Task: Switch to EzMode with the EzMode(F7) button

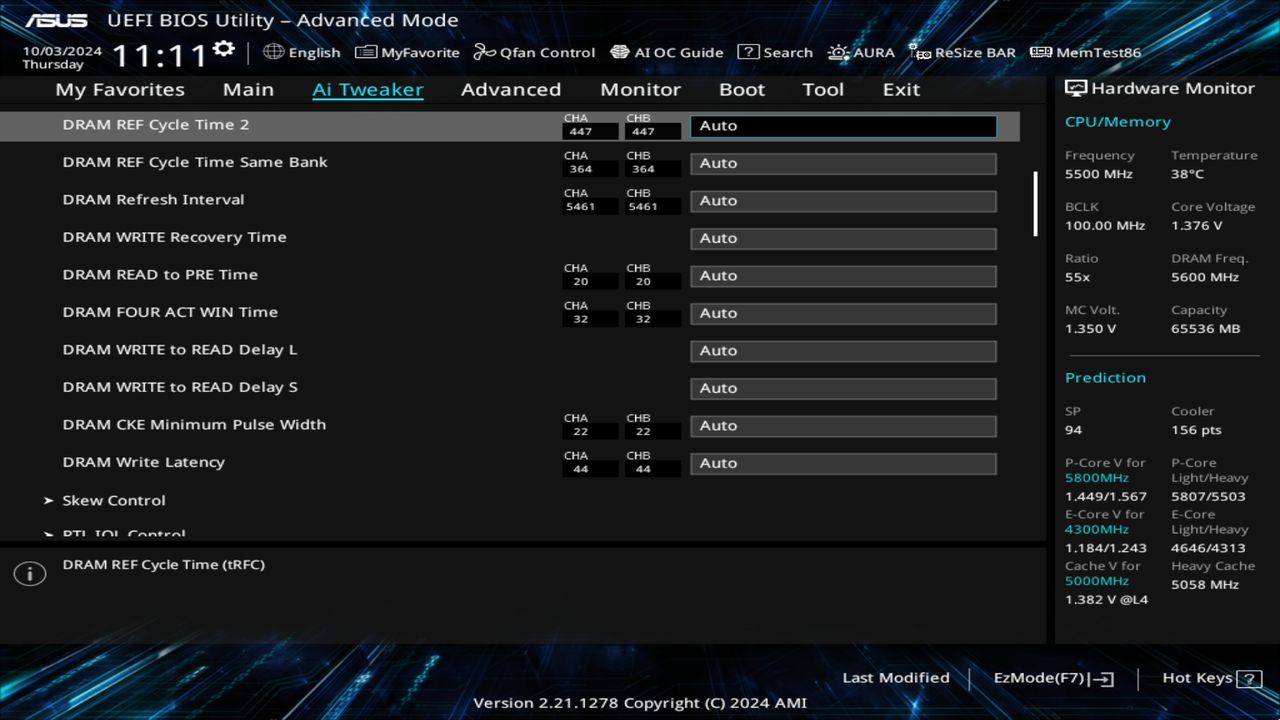Action: [1052, 677]
